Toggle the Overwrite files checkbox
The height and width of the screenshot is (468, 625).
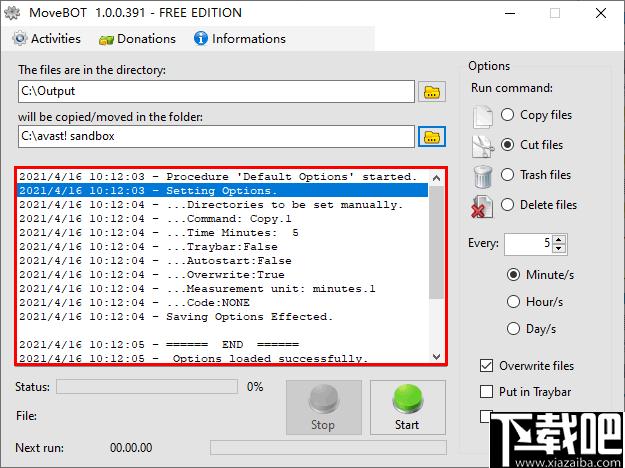486,366
